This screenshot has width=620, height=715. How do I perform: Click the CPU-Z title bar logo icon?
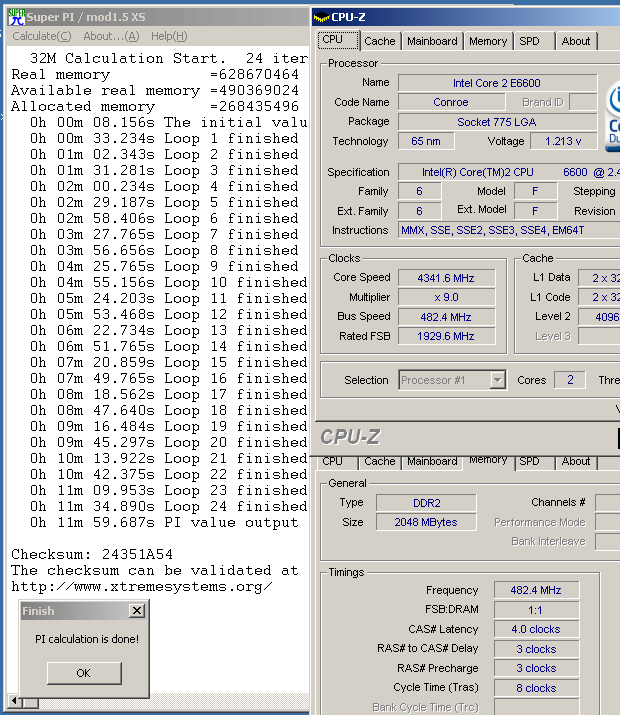[321, 18]
